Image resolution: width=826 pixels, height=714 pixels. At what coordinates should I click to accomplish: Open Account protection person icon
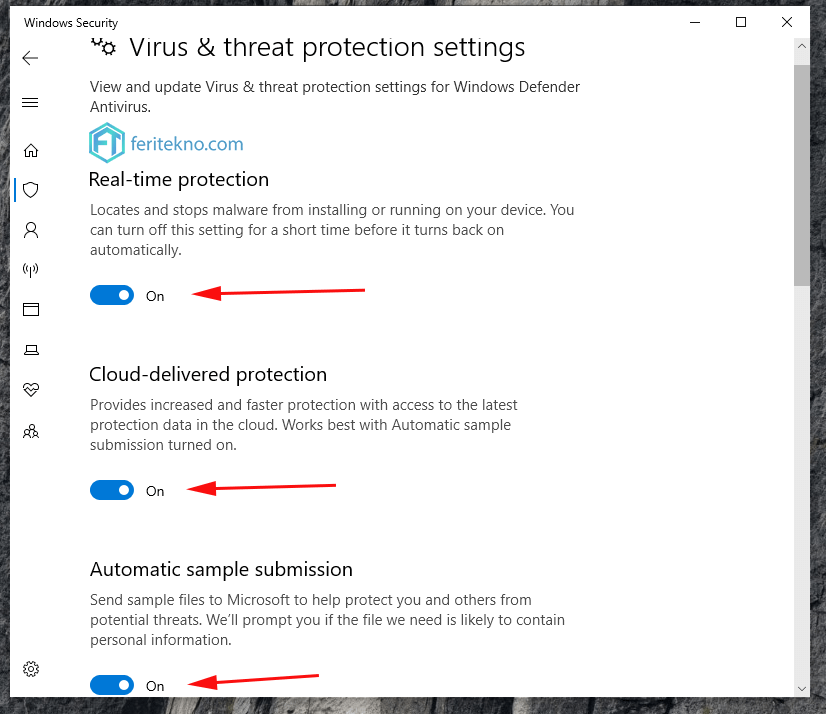pyautogui.click(x=31, y=230)
